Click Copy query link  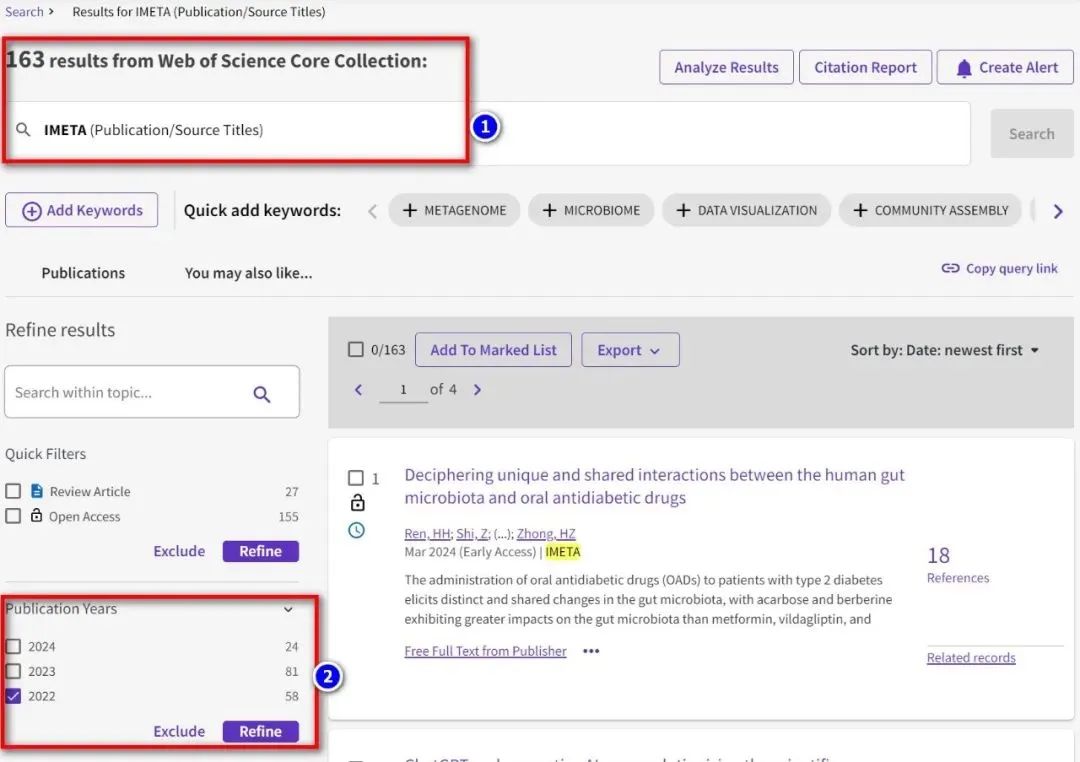(999, 269)
